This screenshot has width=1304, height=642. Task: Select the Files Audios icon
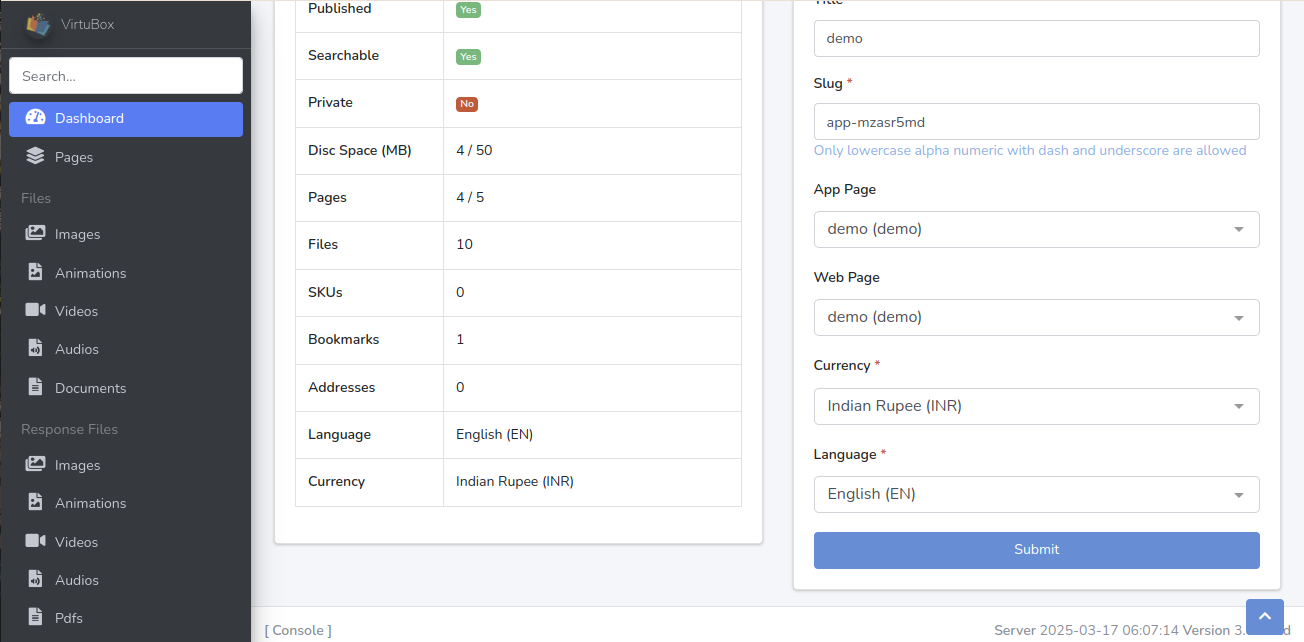click(x=36, y=349)
